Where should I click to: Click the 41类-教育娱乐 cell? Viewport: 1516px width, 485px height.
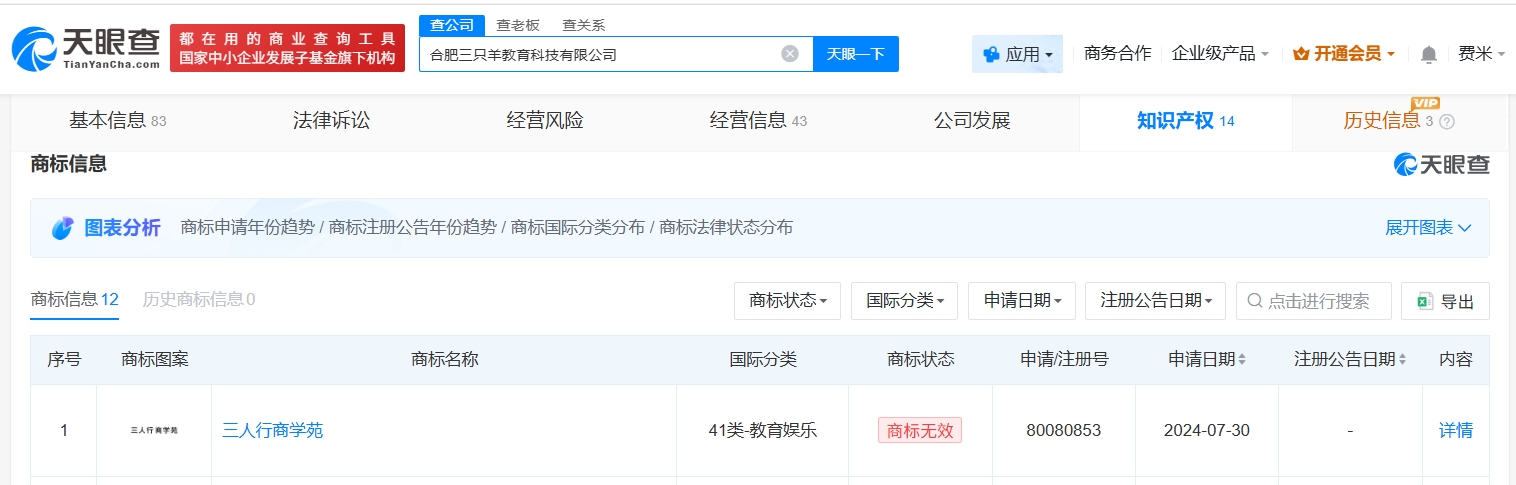(x=762, y=431)
